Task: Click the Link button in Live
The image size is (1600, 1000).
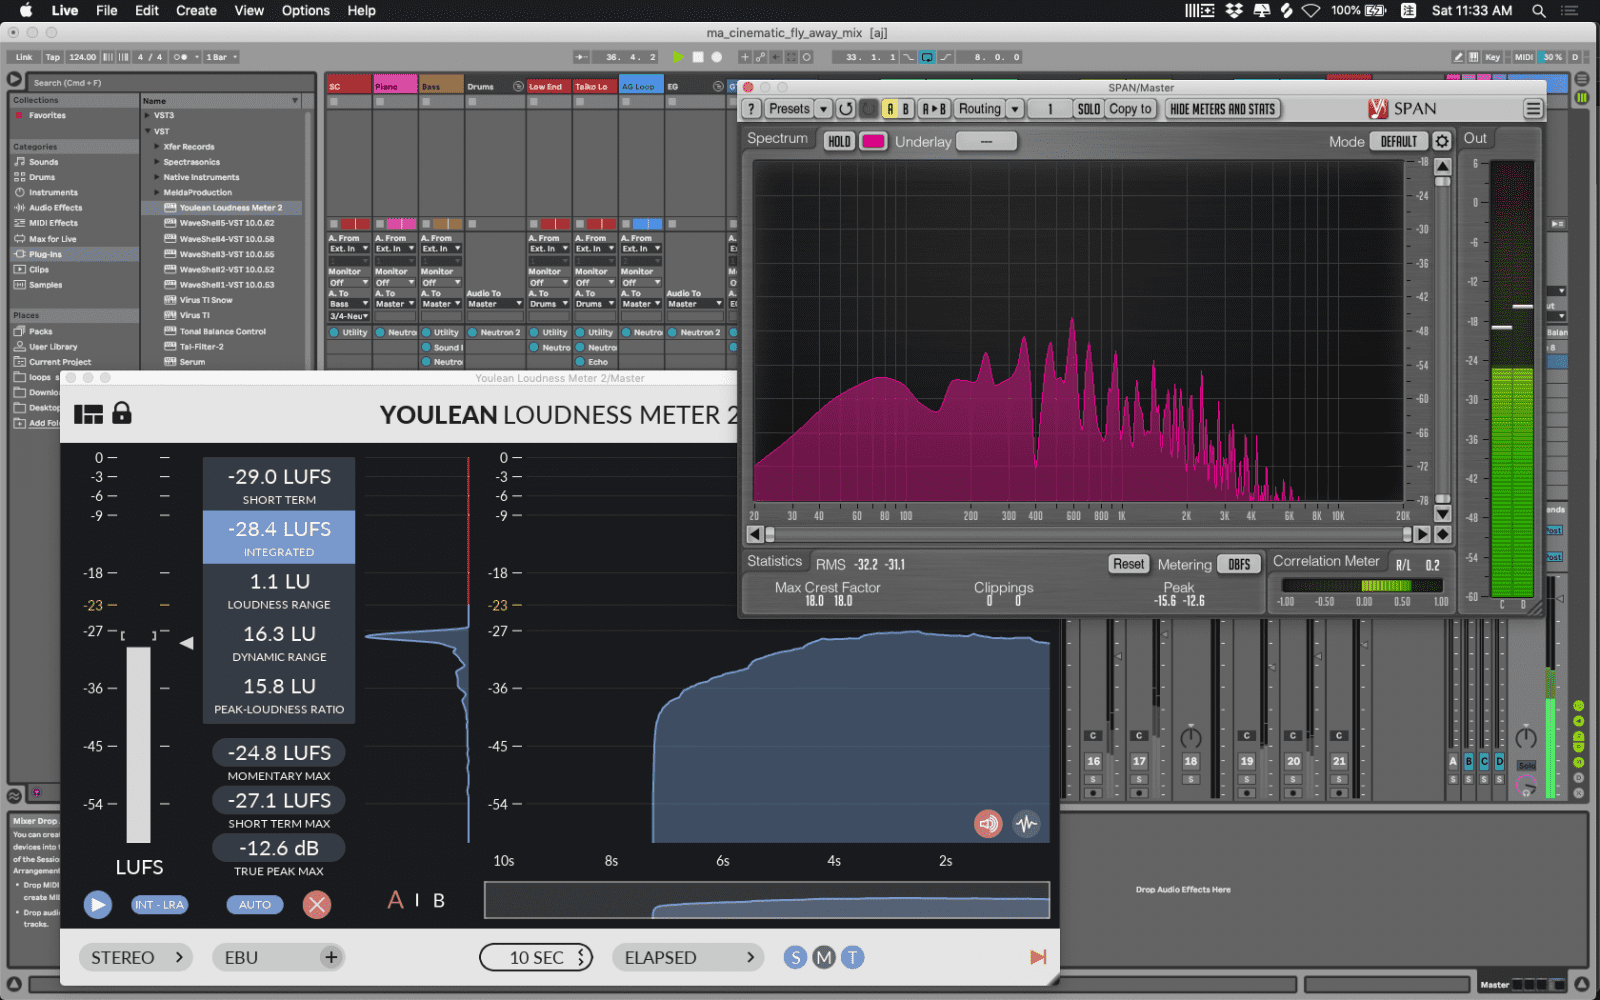Action: [x=24, y=57]
